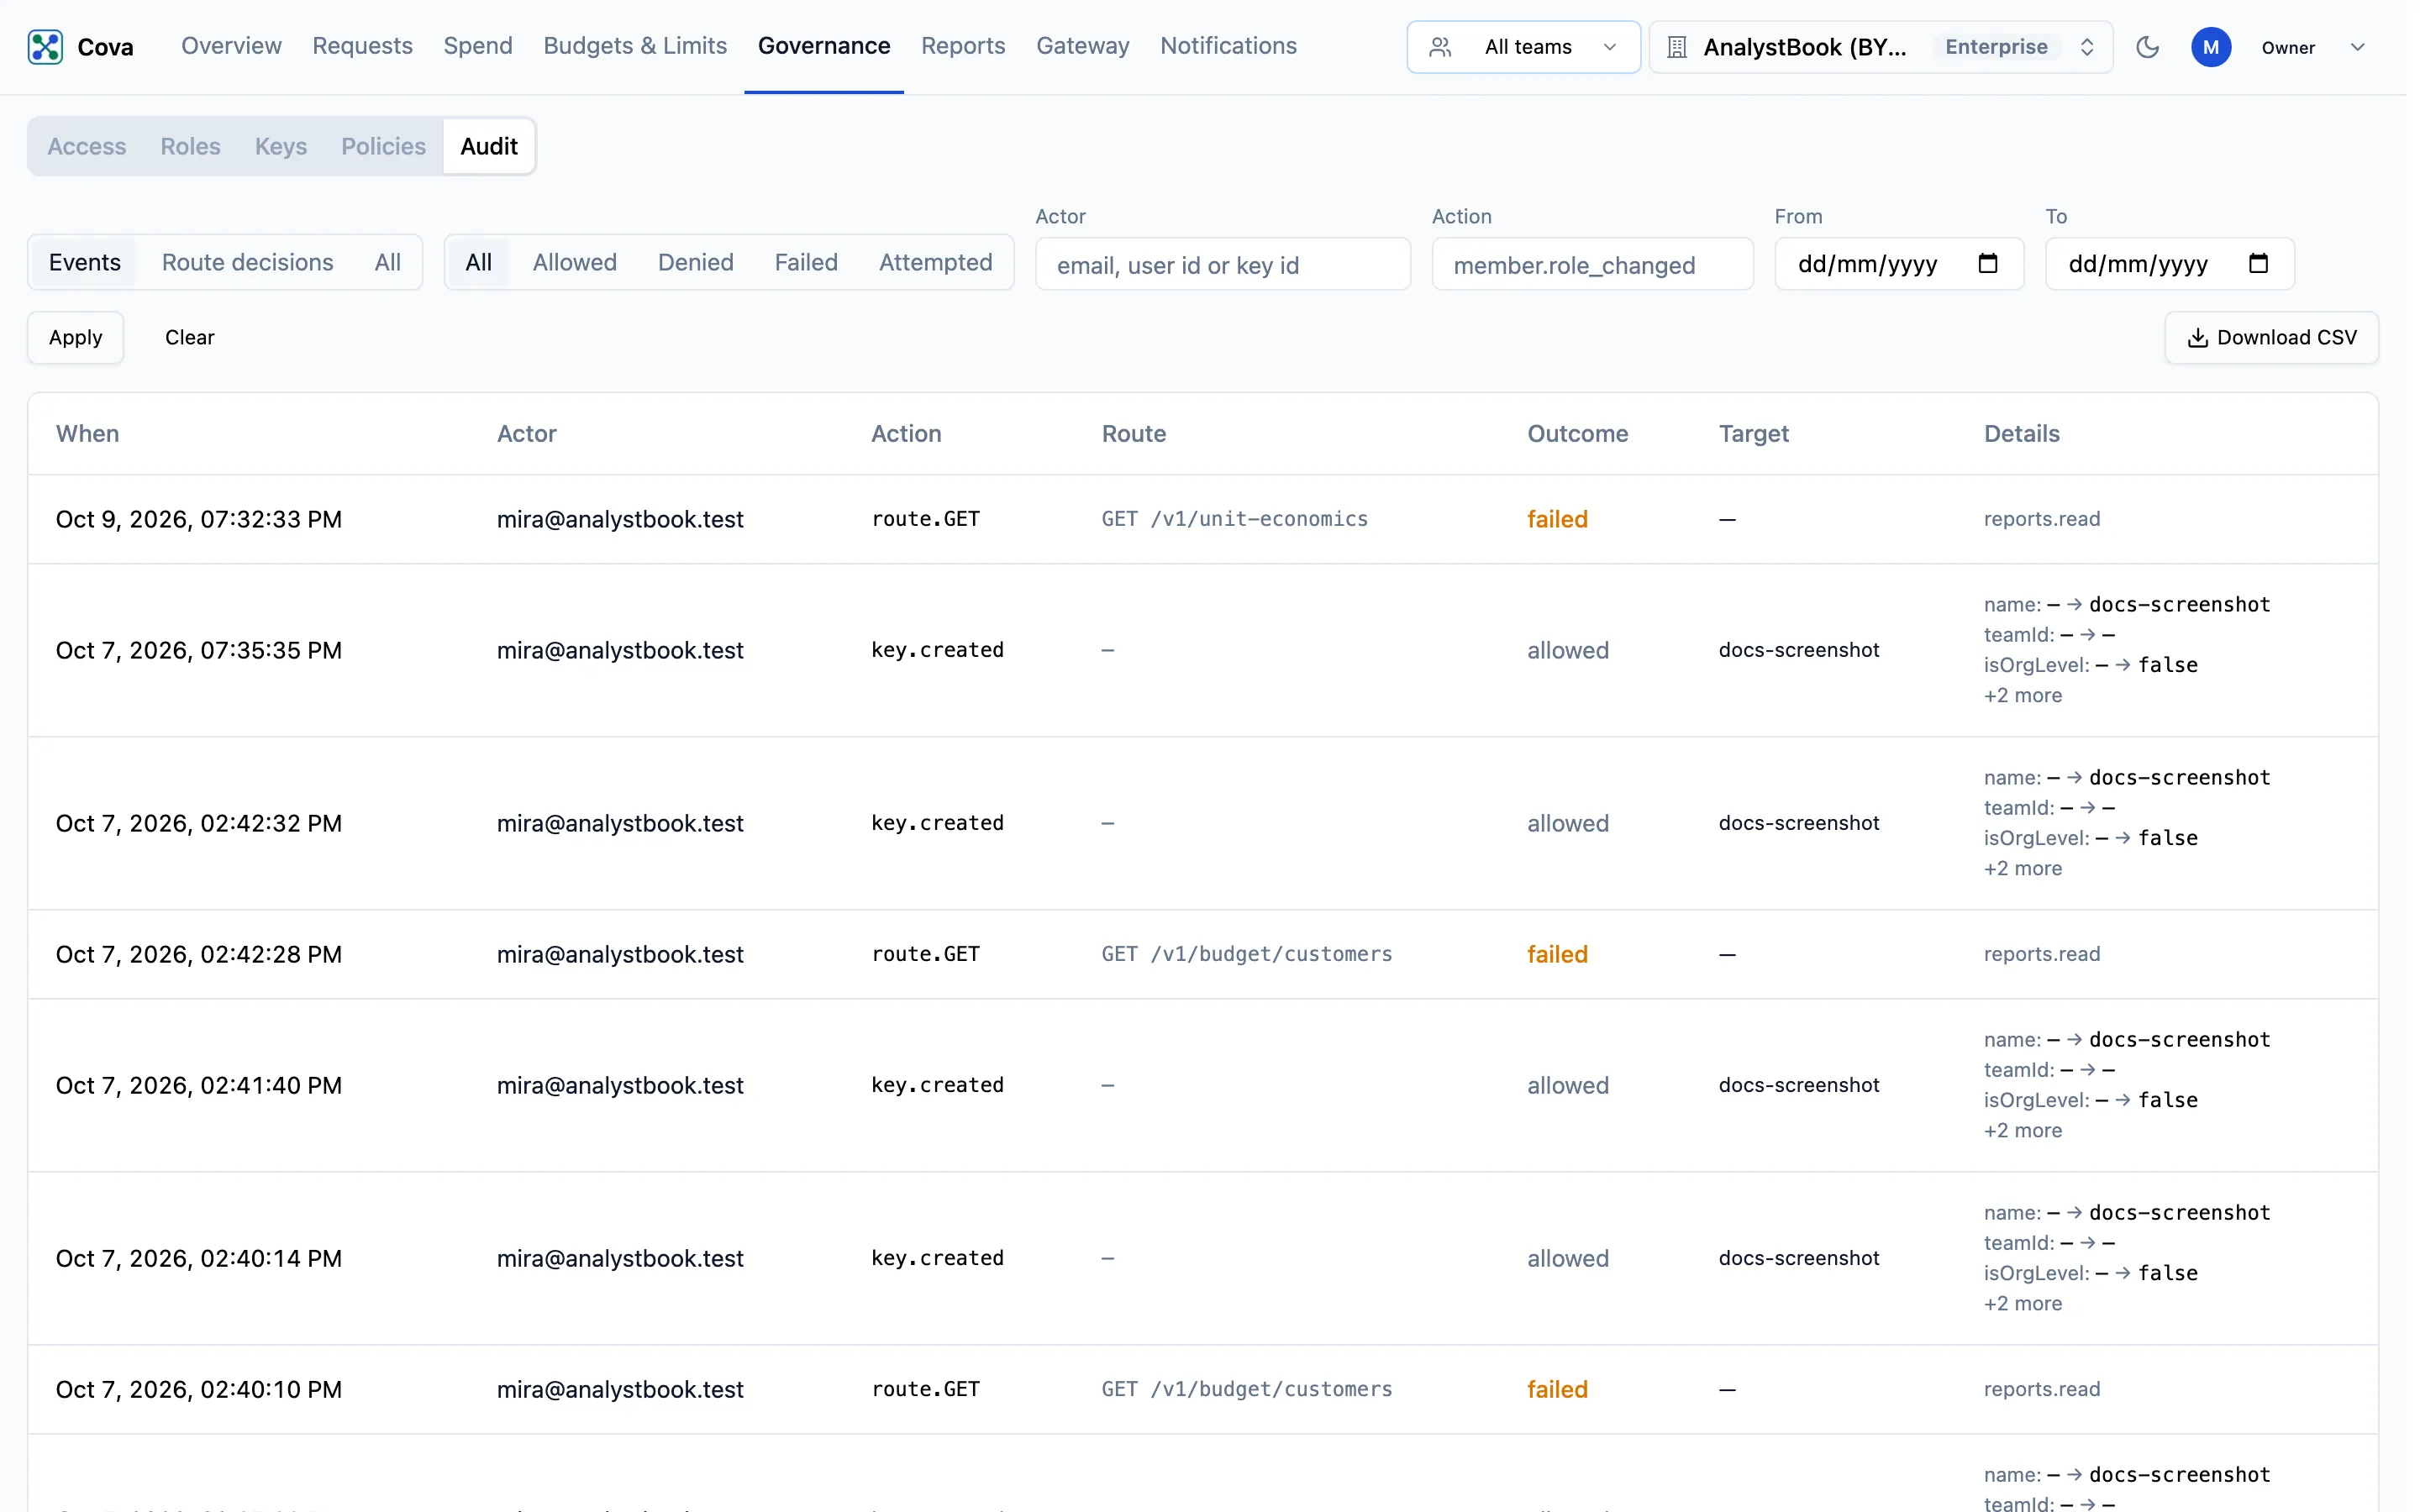2420x1512 pixels.
Task: Expand +2 more on Oct 7 07:35:35 PM row
Action: tap(2023, 695)
